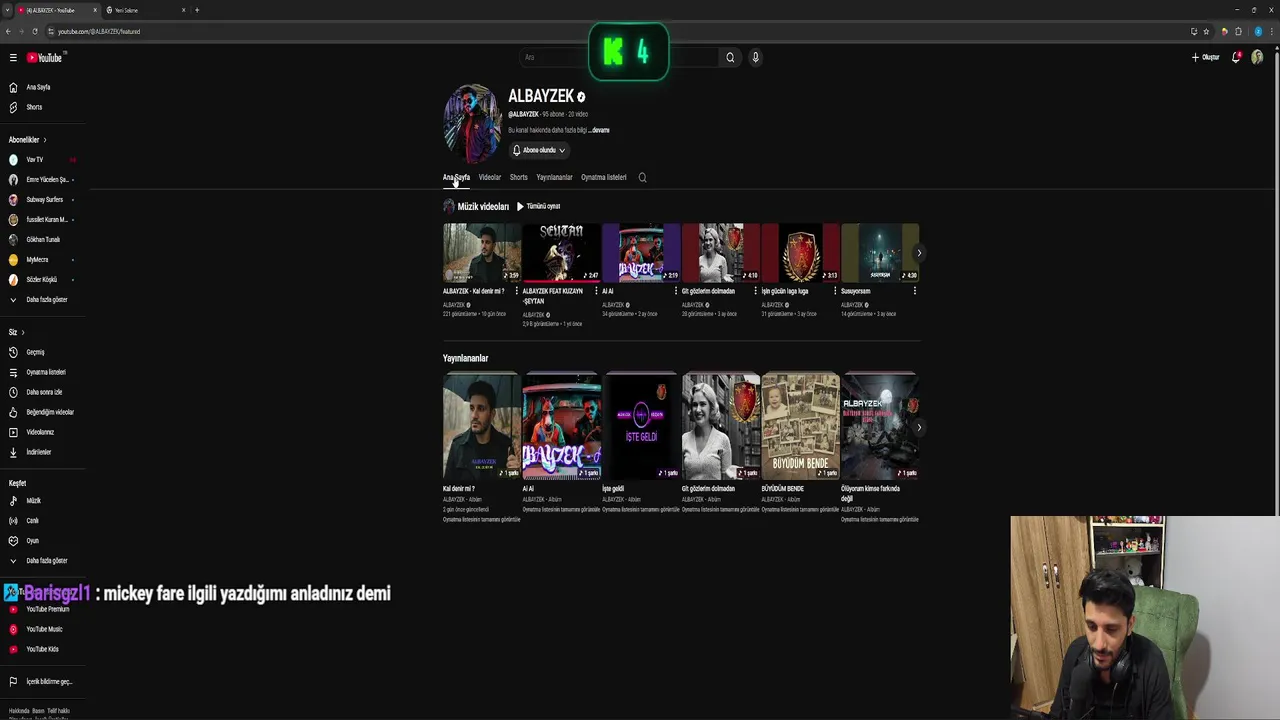Screen dimensions: 1280x720
Task: Select the channel Ana Sayfa tab
Action: click(x=456, y=177)
